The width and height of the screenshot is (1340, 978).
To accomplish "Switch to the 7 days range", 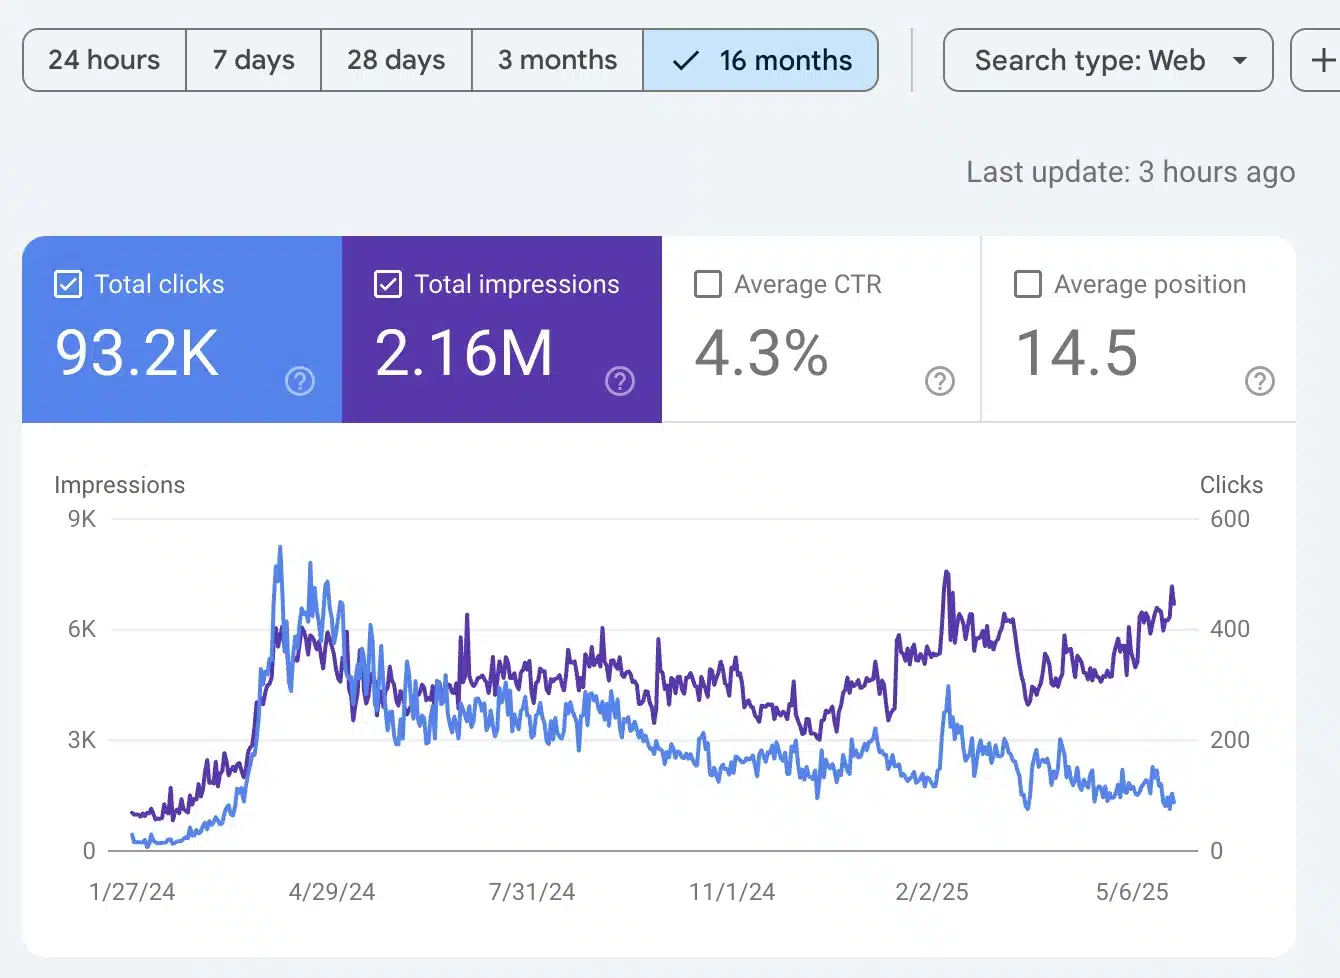I will point(253,60).
